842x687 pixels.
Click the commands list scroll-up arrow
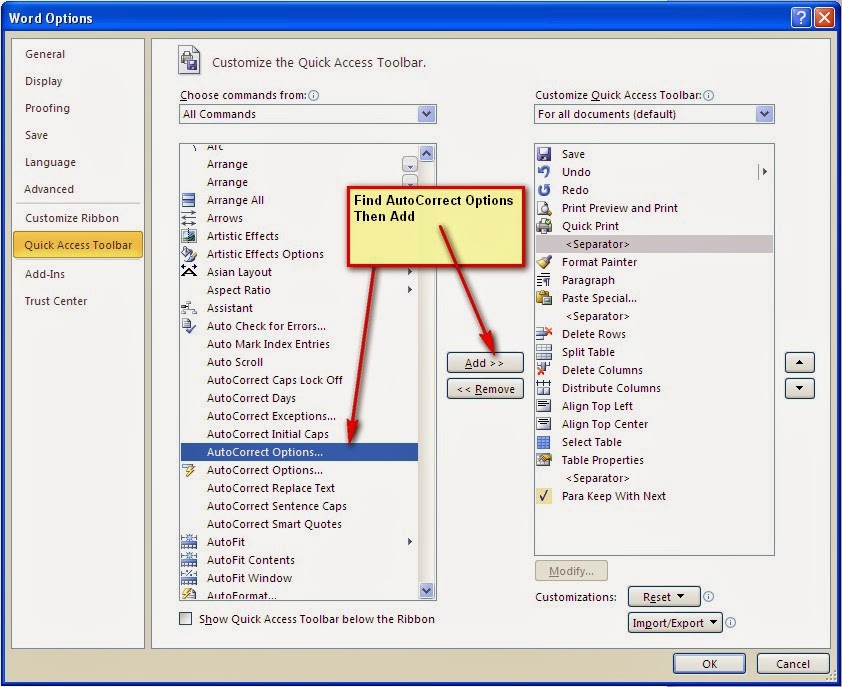pyautogui.click(x=426, y=154)
